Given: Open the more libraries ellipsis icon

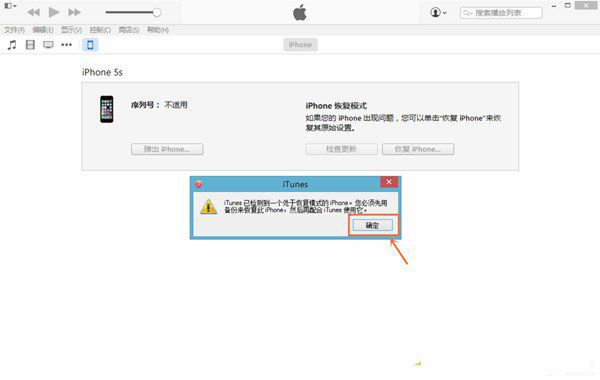Looking at the screenshot, I should tap(67, 45).
